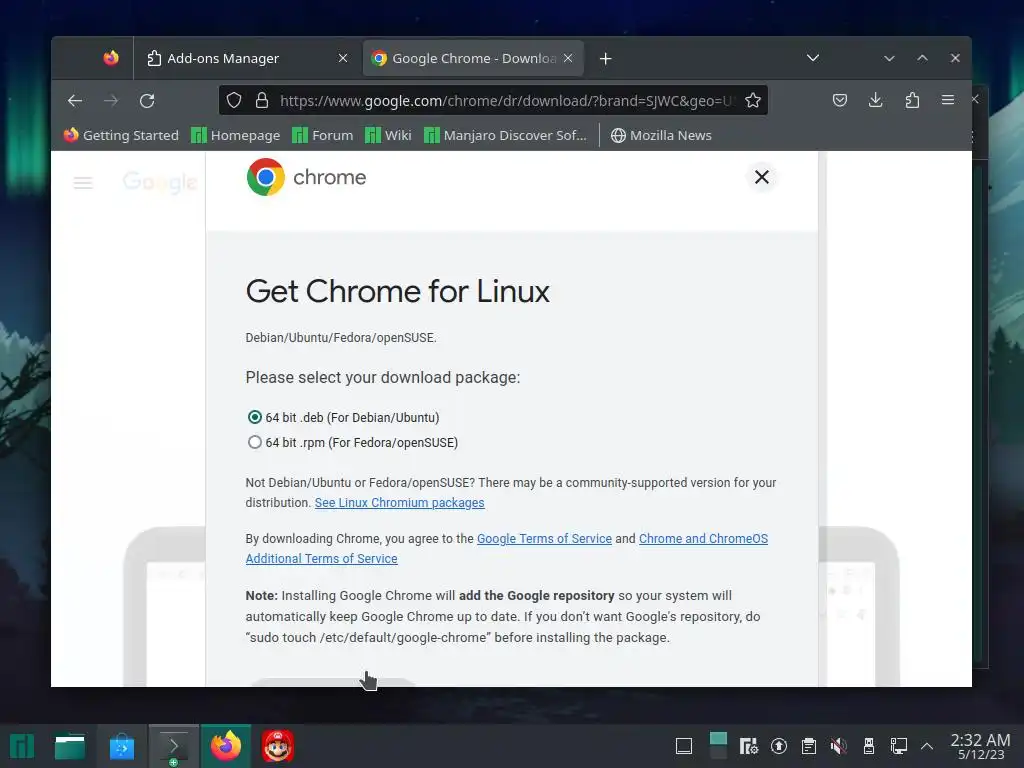Open the Firefox downloads panel

[876, 100]
